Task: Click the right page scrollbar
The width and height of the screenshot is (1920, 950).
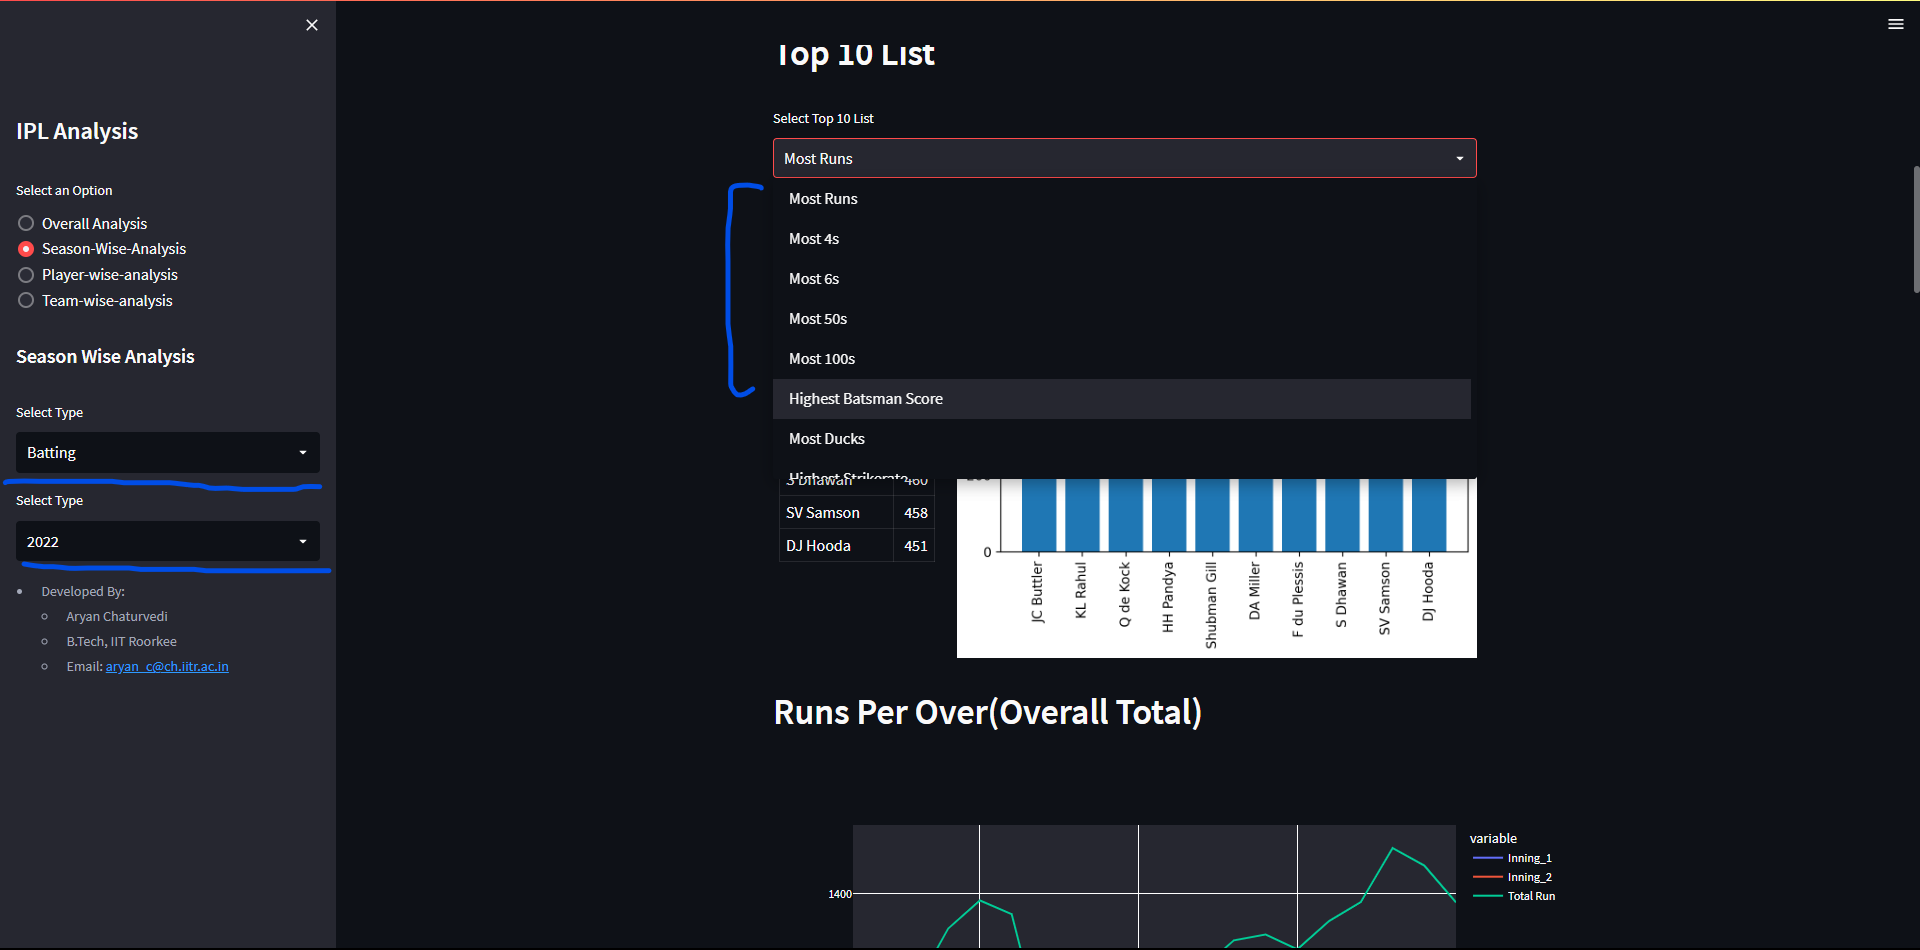Action: click(x=1913, y=230)
